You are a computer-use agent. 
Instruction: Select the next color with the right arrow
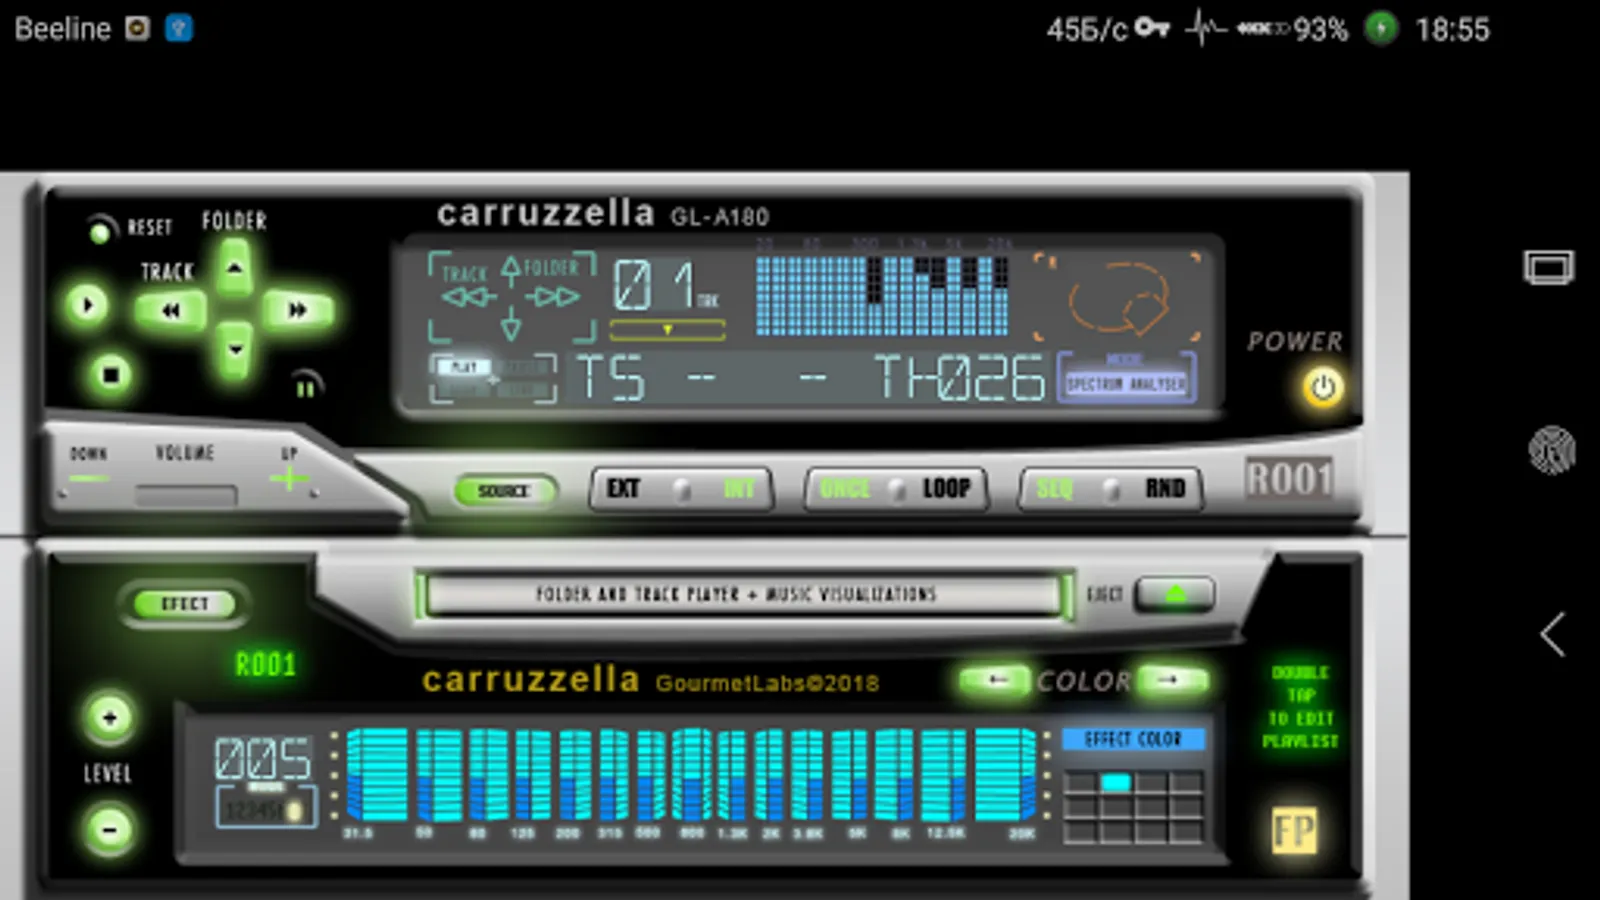[1170, 680]
